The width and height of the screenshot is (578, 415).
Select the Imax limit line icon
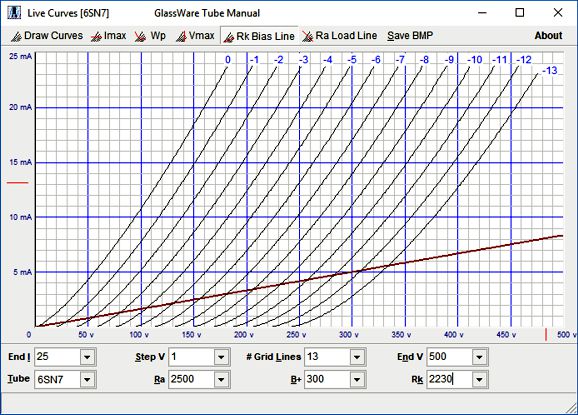click(97, 36)
